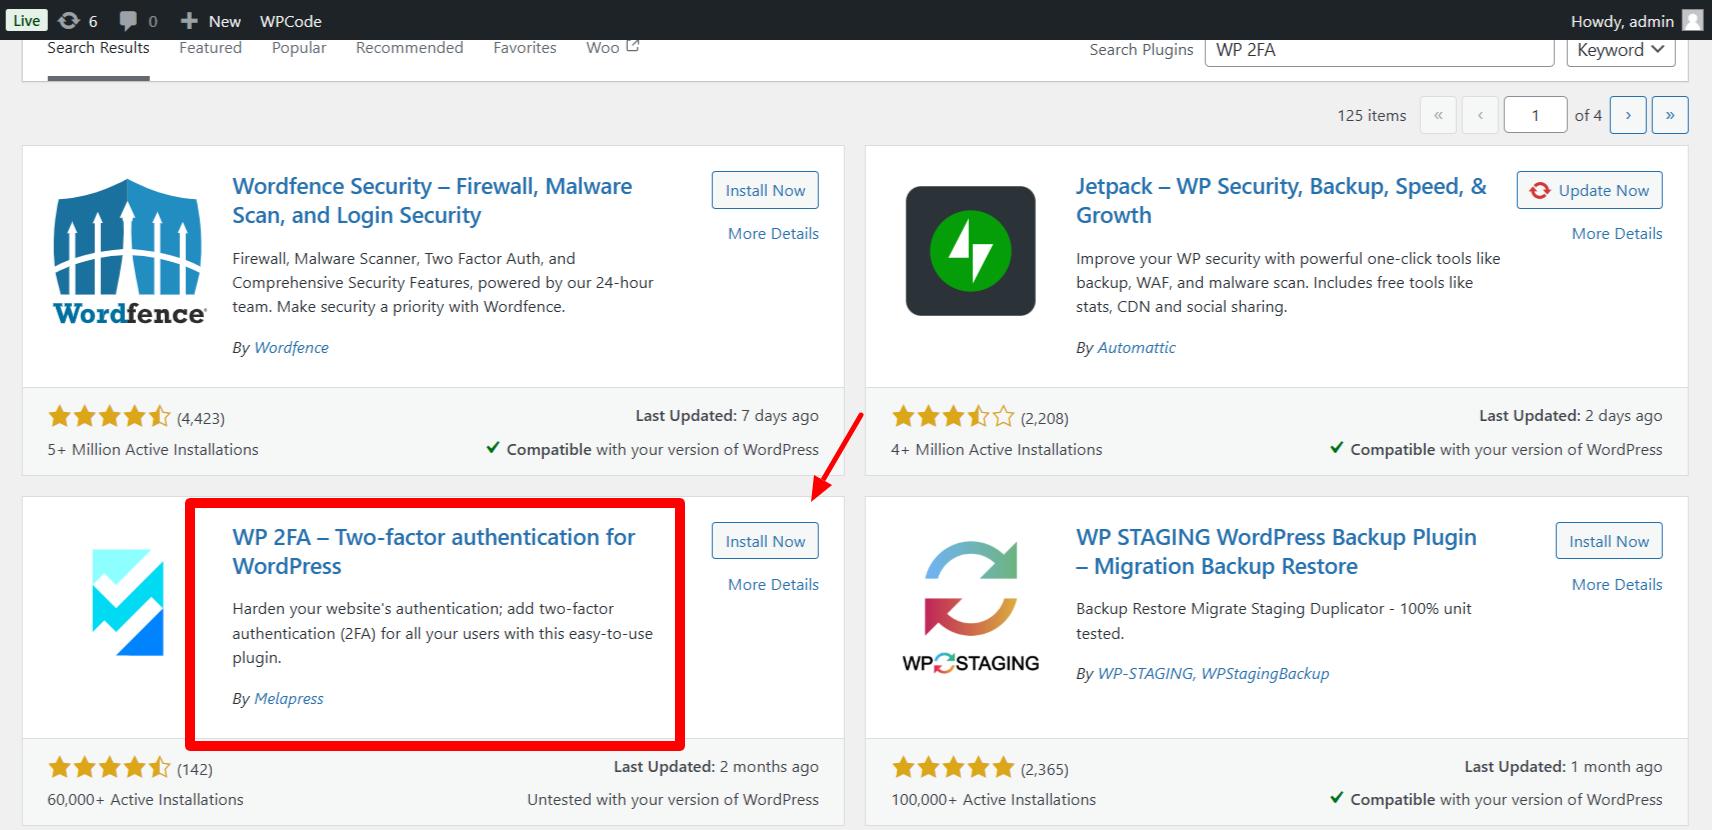Image resolution: width=1712 pixels, height=830 pixels.
Task: Click the WP STAGING plugin logo
Action: (970, 608)
